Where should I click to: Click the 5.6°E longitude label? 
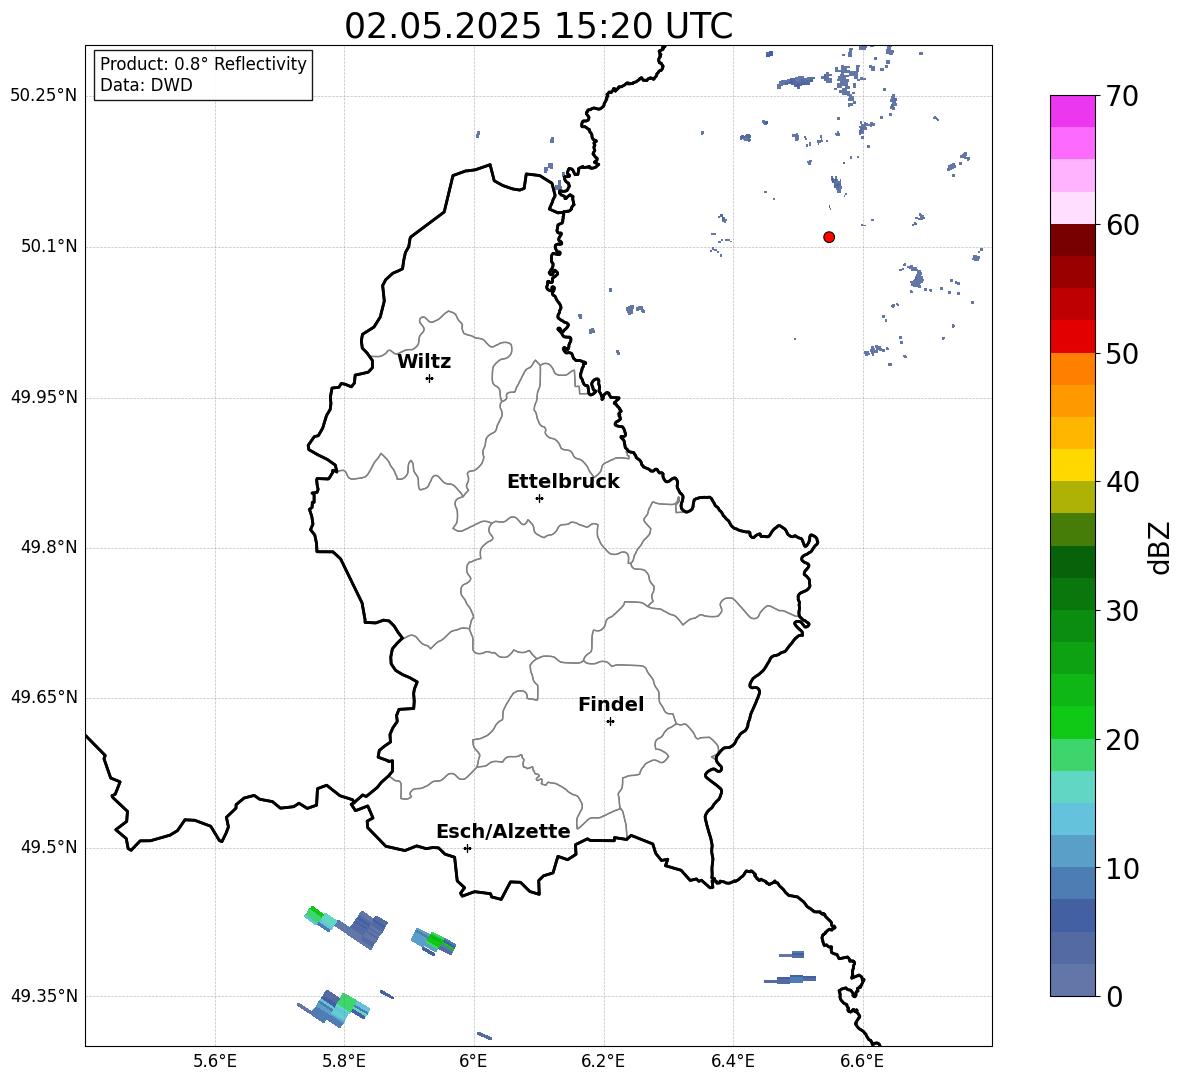pyautogui.click(x=215, y=1061)
